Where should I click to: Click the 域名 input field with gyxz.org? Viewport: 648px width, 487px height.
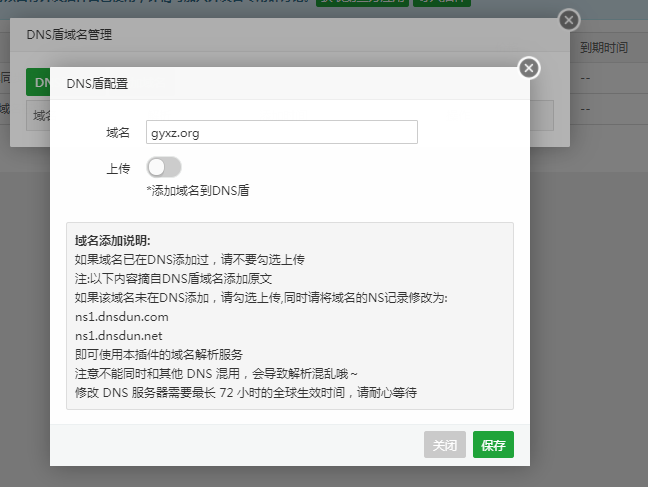282,132
